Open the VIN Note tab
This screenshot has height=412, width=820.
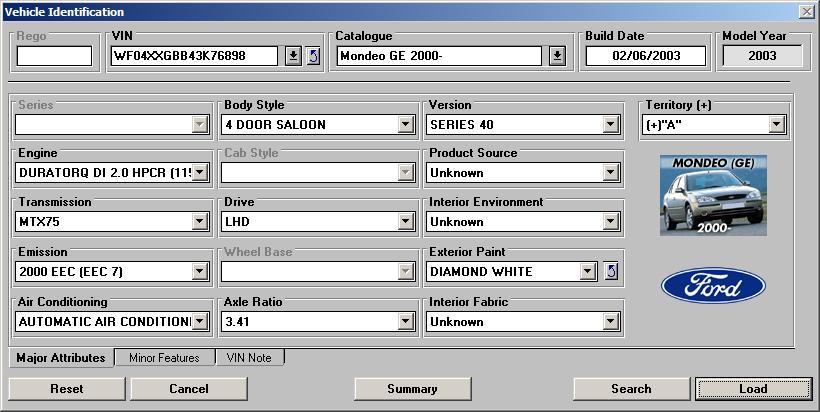click(x=250, y=358)
